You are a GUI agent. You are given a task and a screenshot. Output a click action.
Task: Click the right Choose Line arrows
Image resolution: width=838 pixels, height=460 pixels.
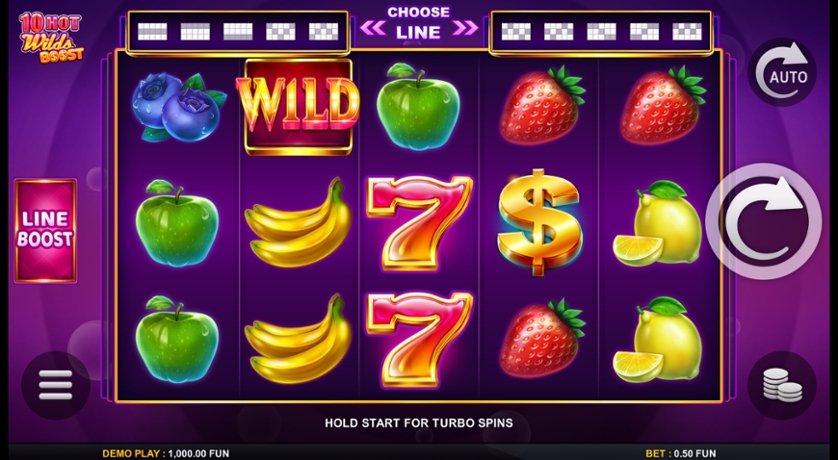464,28
